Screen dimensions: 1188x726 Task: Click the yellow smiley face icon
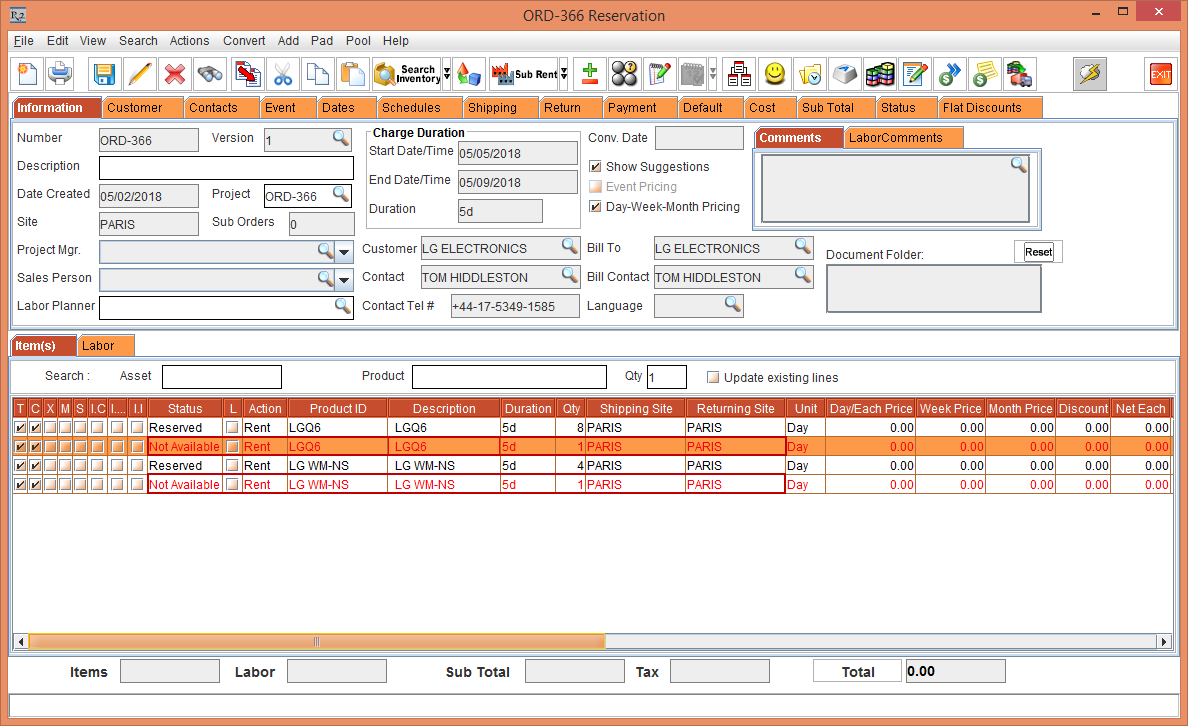coord(774,74)
